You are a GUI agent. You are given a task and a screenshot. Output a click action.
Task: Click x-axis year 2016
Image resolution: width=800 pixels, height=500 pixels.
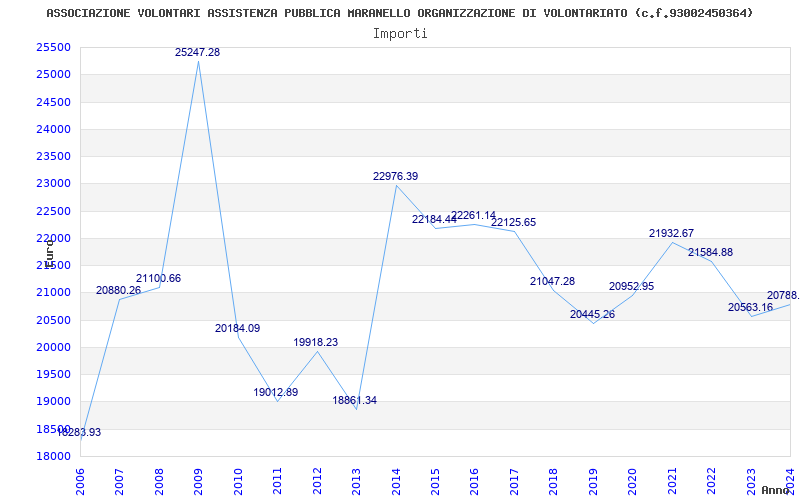pyautogui.click(x=474, y=481)
